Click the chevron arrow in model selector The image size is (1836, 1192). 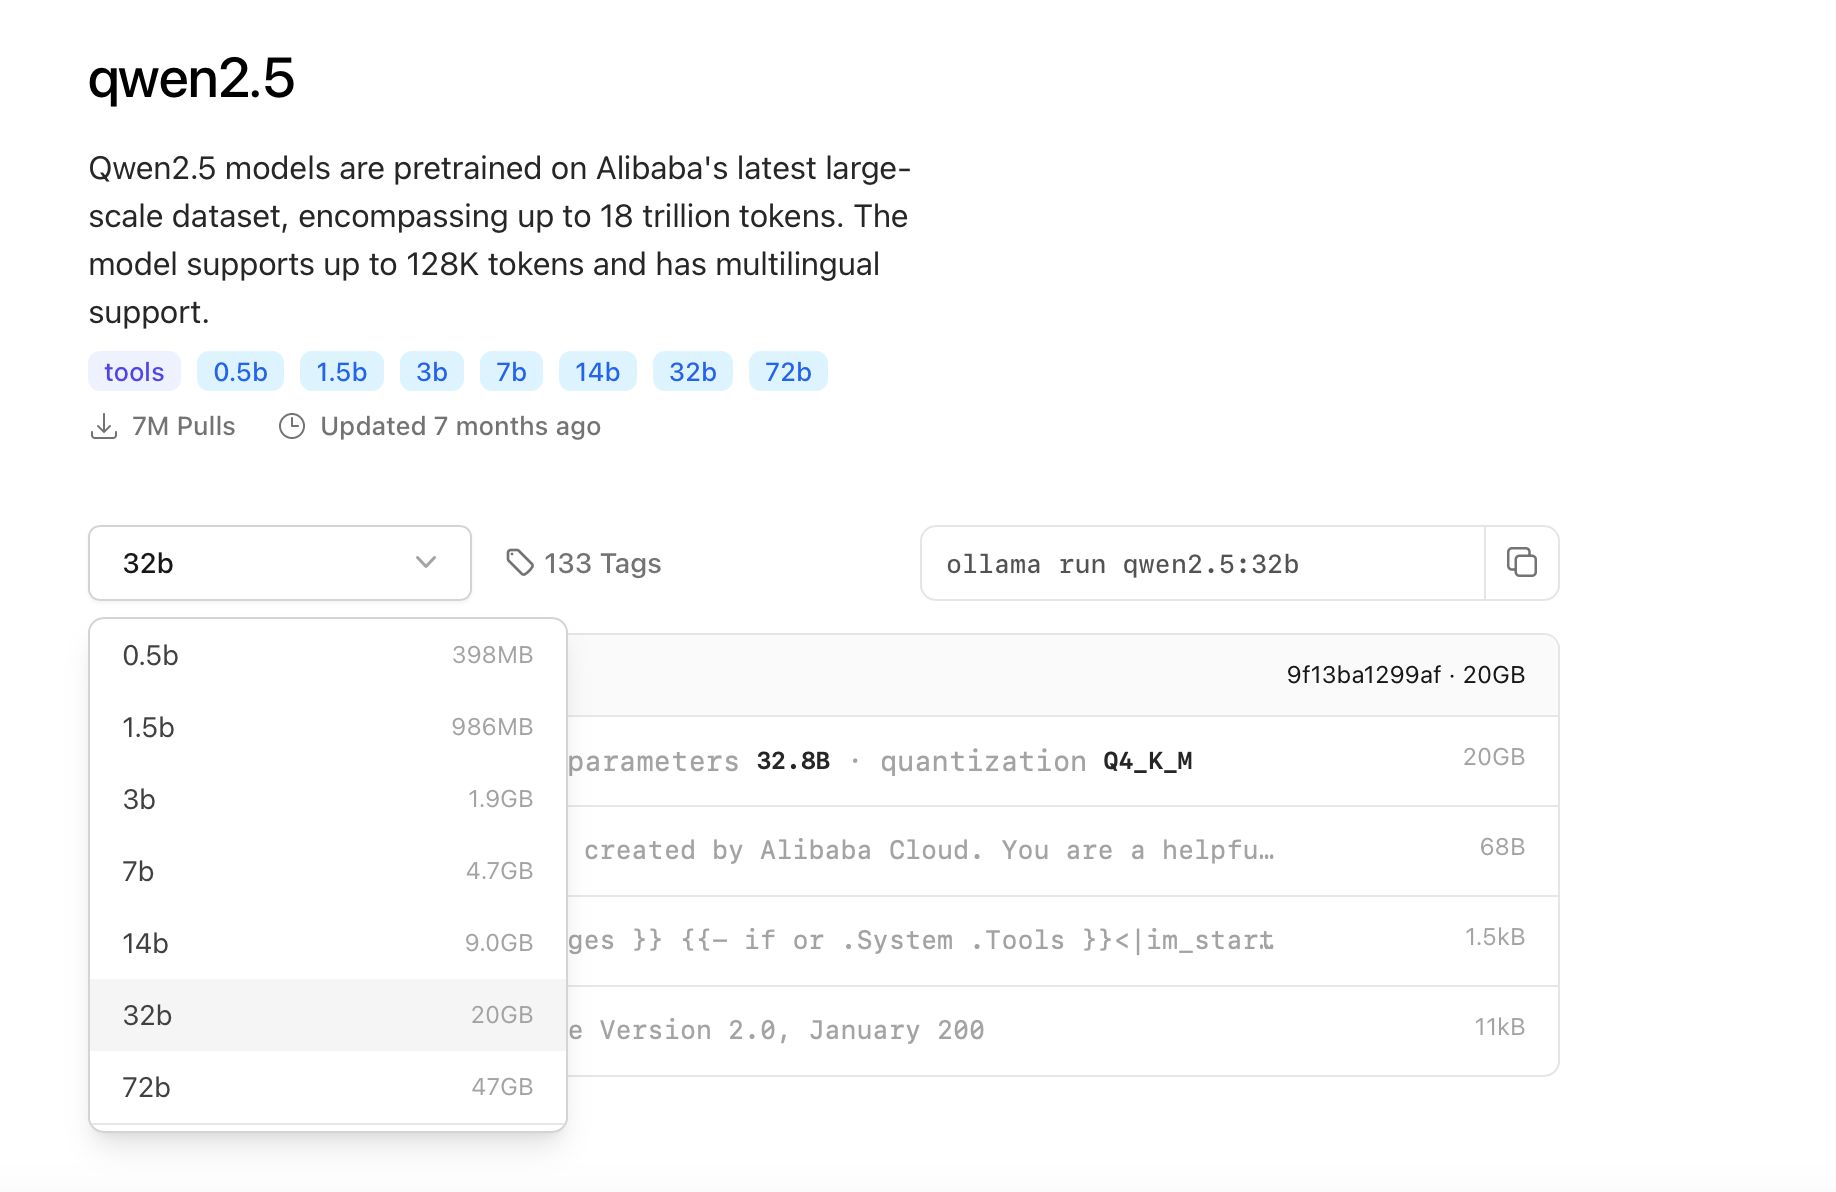pyautogui.click(x=426, y=563)
